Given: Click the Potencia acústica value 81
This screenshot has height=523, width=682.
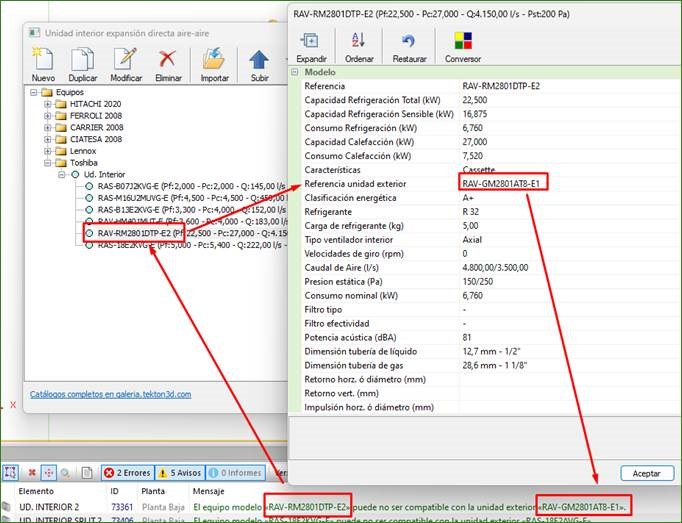Looking at the screenshot, I should (x=467, y=337).
